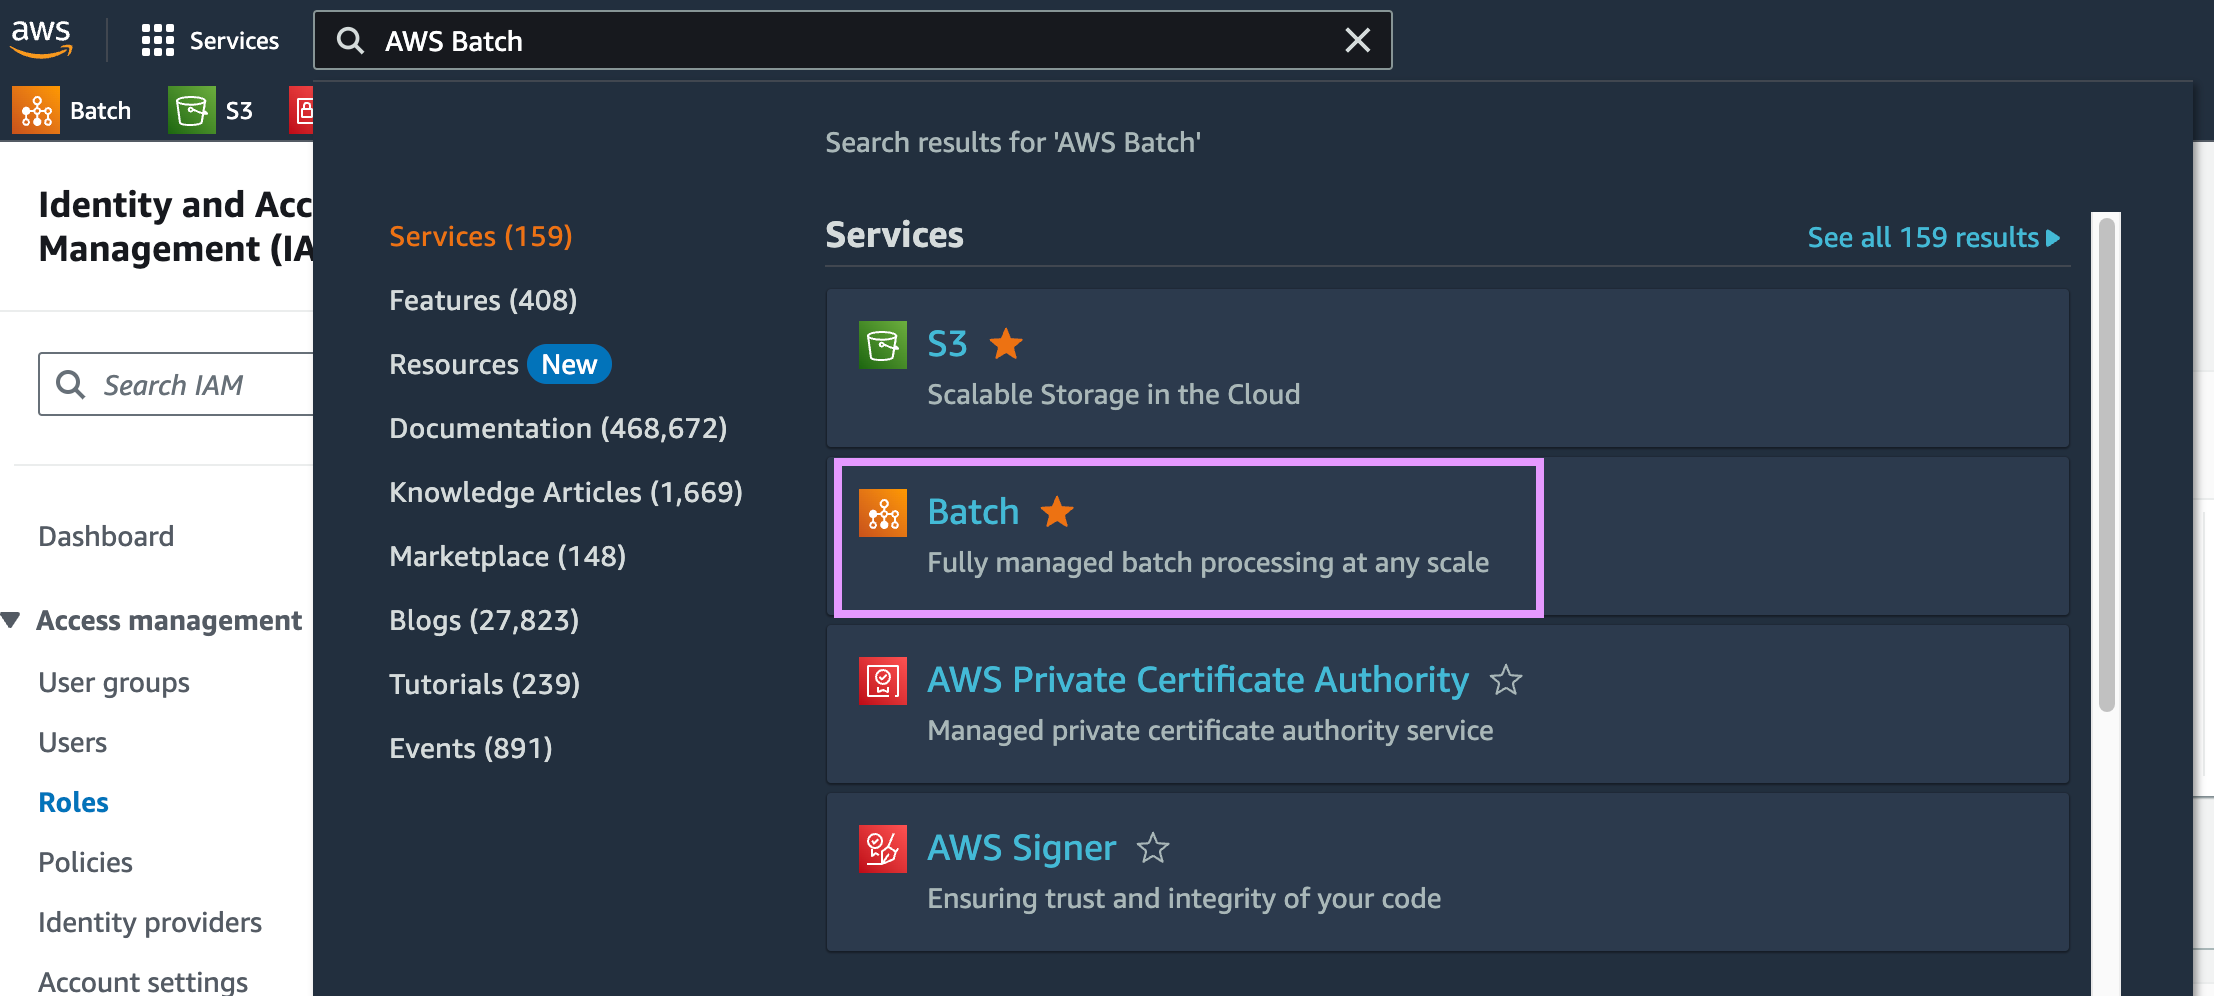This screenshot has width=2214, height=996.
Task: Collapse the Access management section
Action: [x=12, y=621]
